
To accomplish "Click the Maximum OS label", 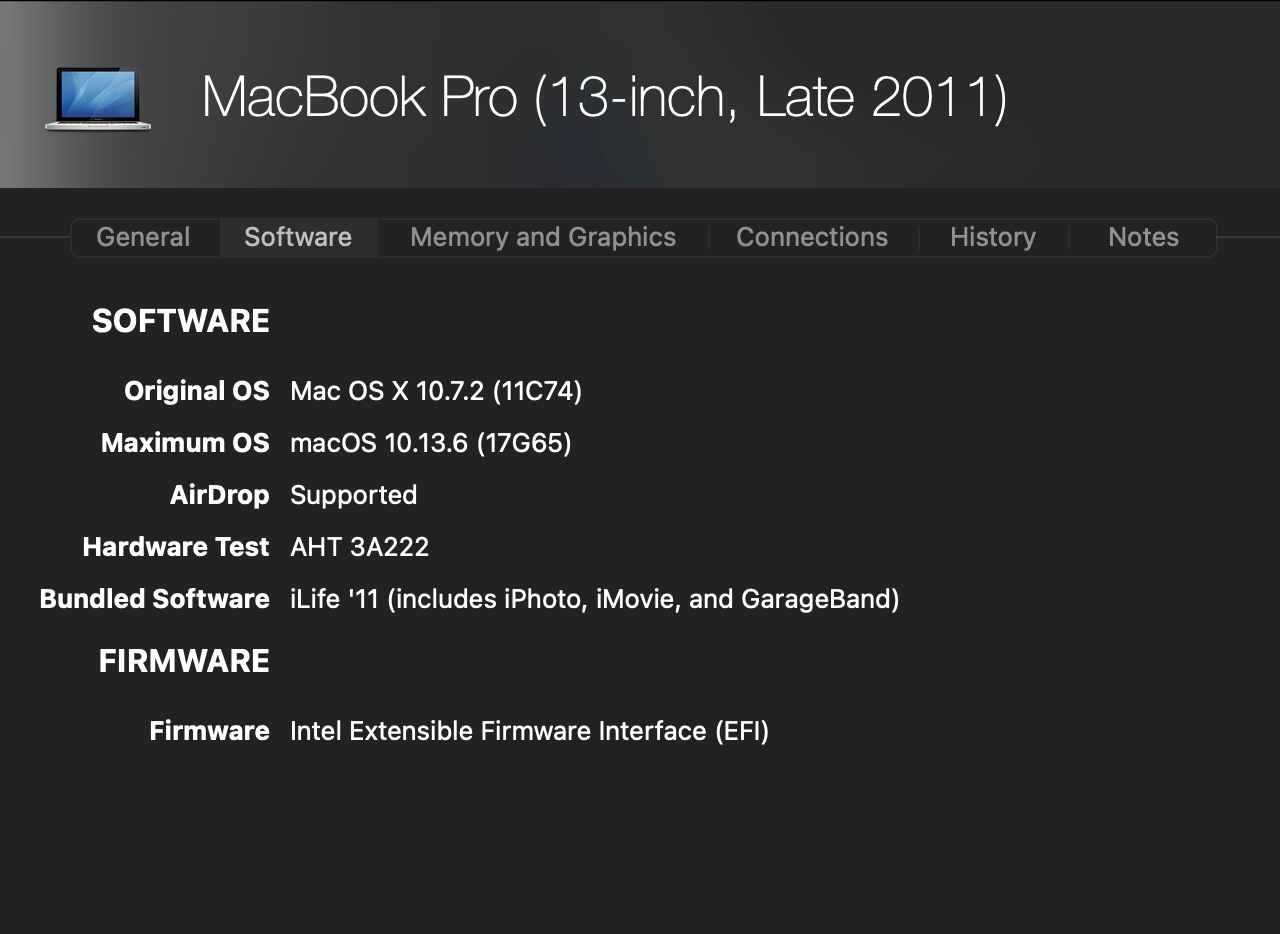I will (x=185, y=443).
